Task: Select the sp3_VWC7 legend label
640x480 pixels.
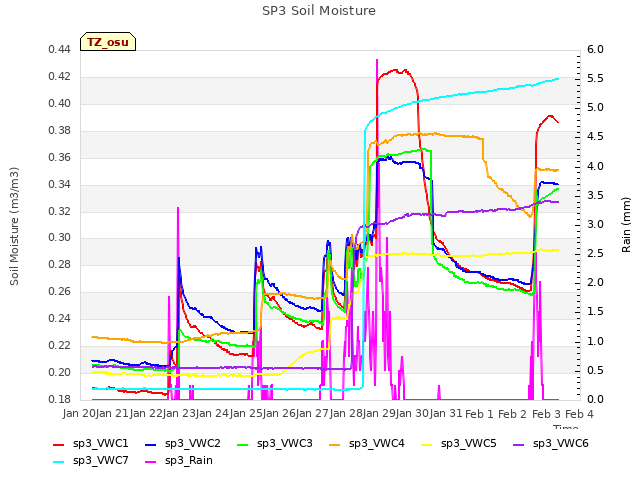Action: 100,461
